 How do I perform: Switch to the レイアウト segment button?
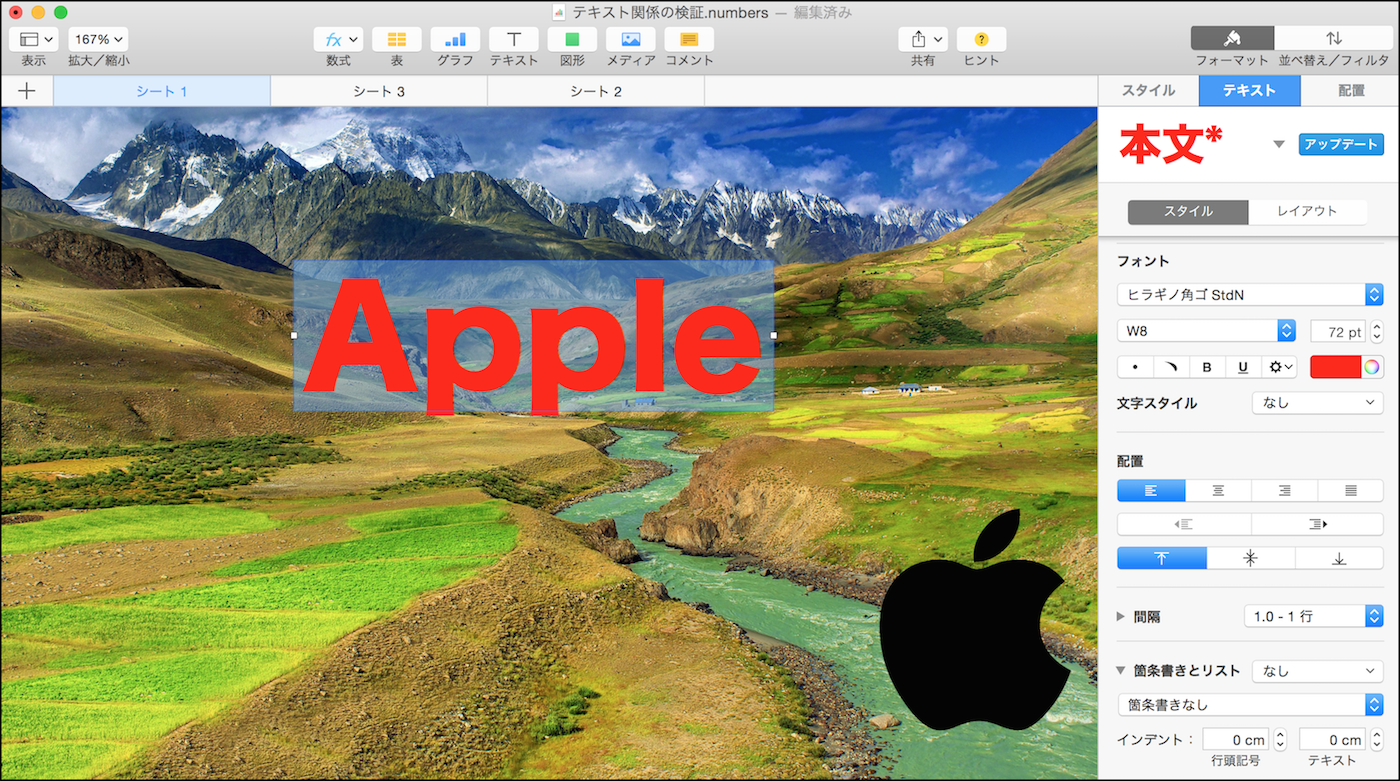[x=1307, y=212]
